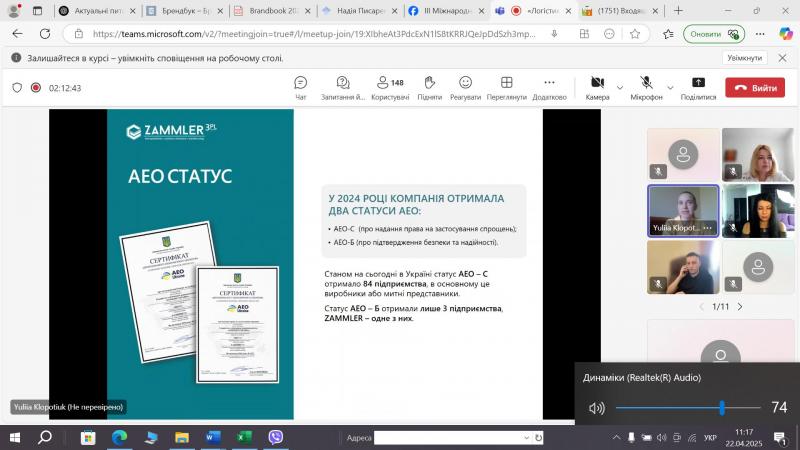
Task: Open File Explorer from taskbar
Action: [182, 437]
